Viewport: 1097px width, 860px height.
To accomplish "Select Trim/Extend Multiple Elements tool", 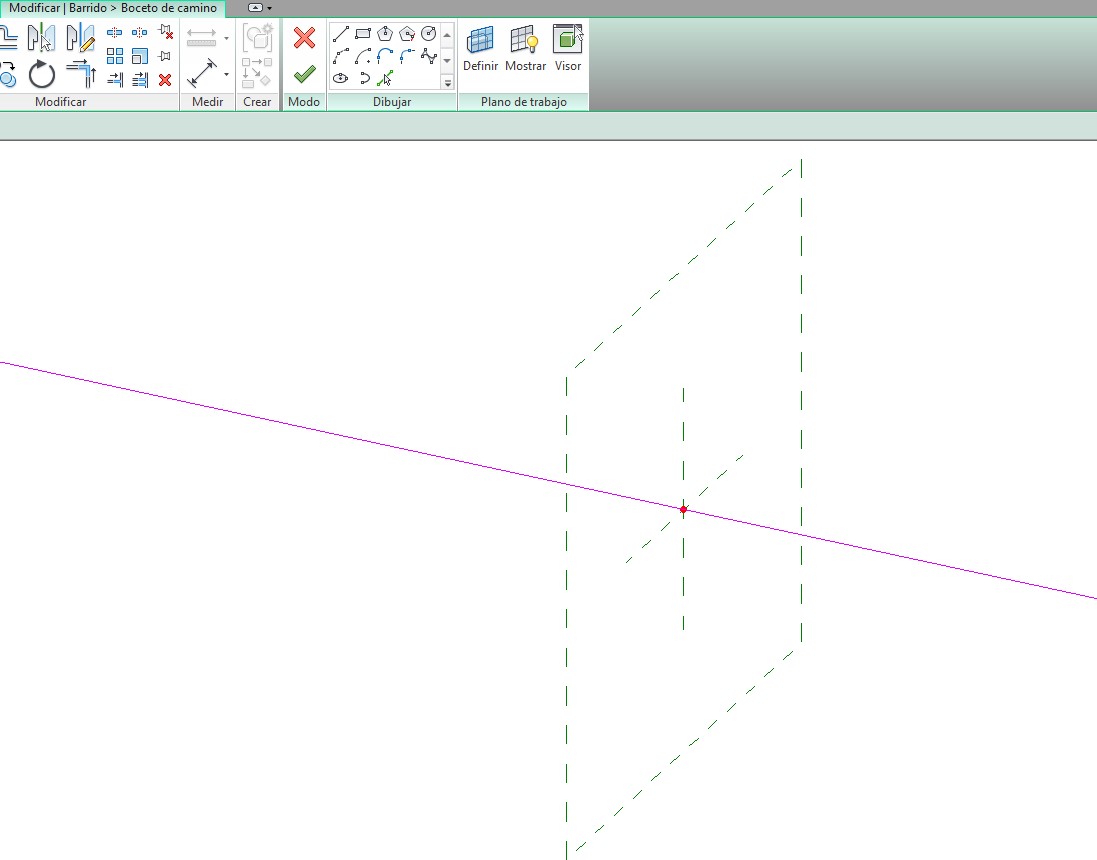I will pos(140,80).
